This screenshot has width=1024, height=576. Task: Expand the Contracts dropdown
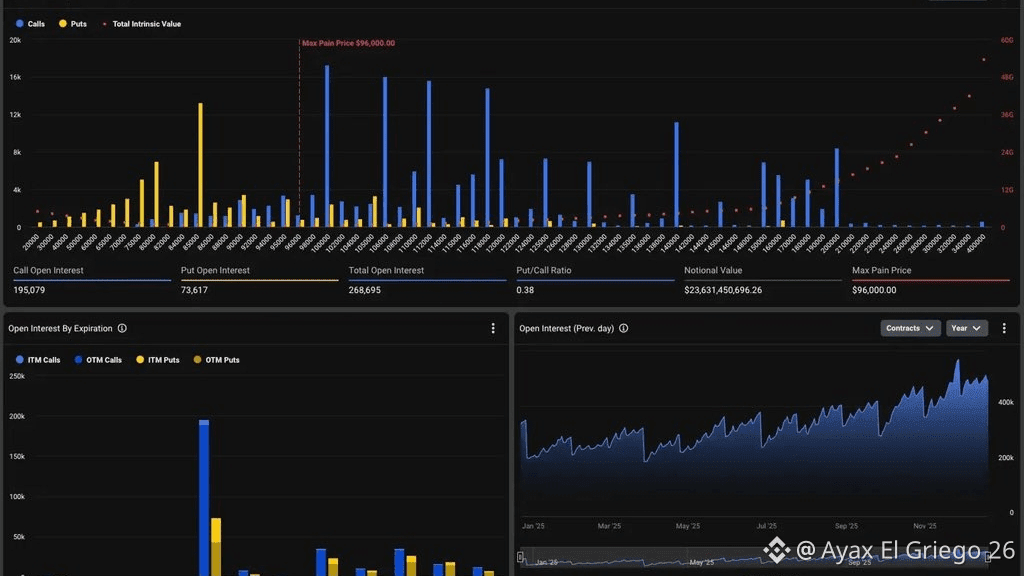(910, 328)
